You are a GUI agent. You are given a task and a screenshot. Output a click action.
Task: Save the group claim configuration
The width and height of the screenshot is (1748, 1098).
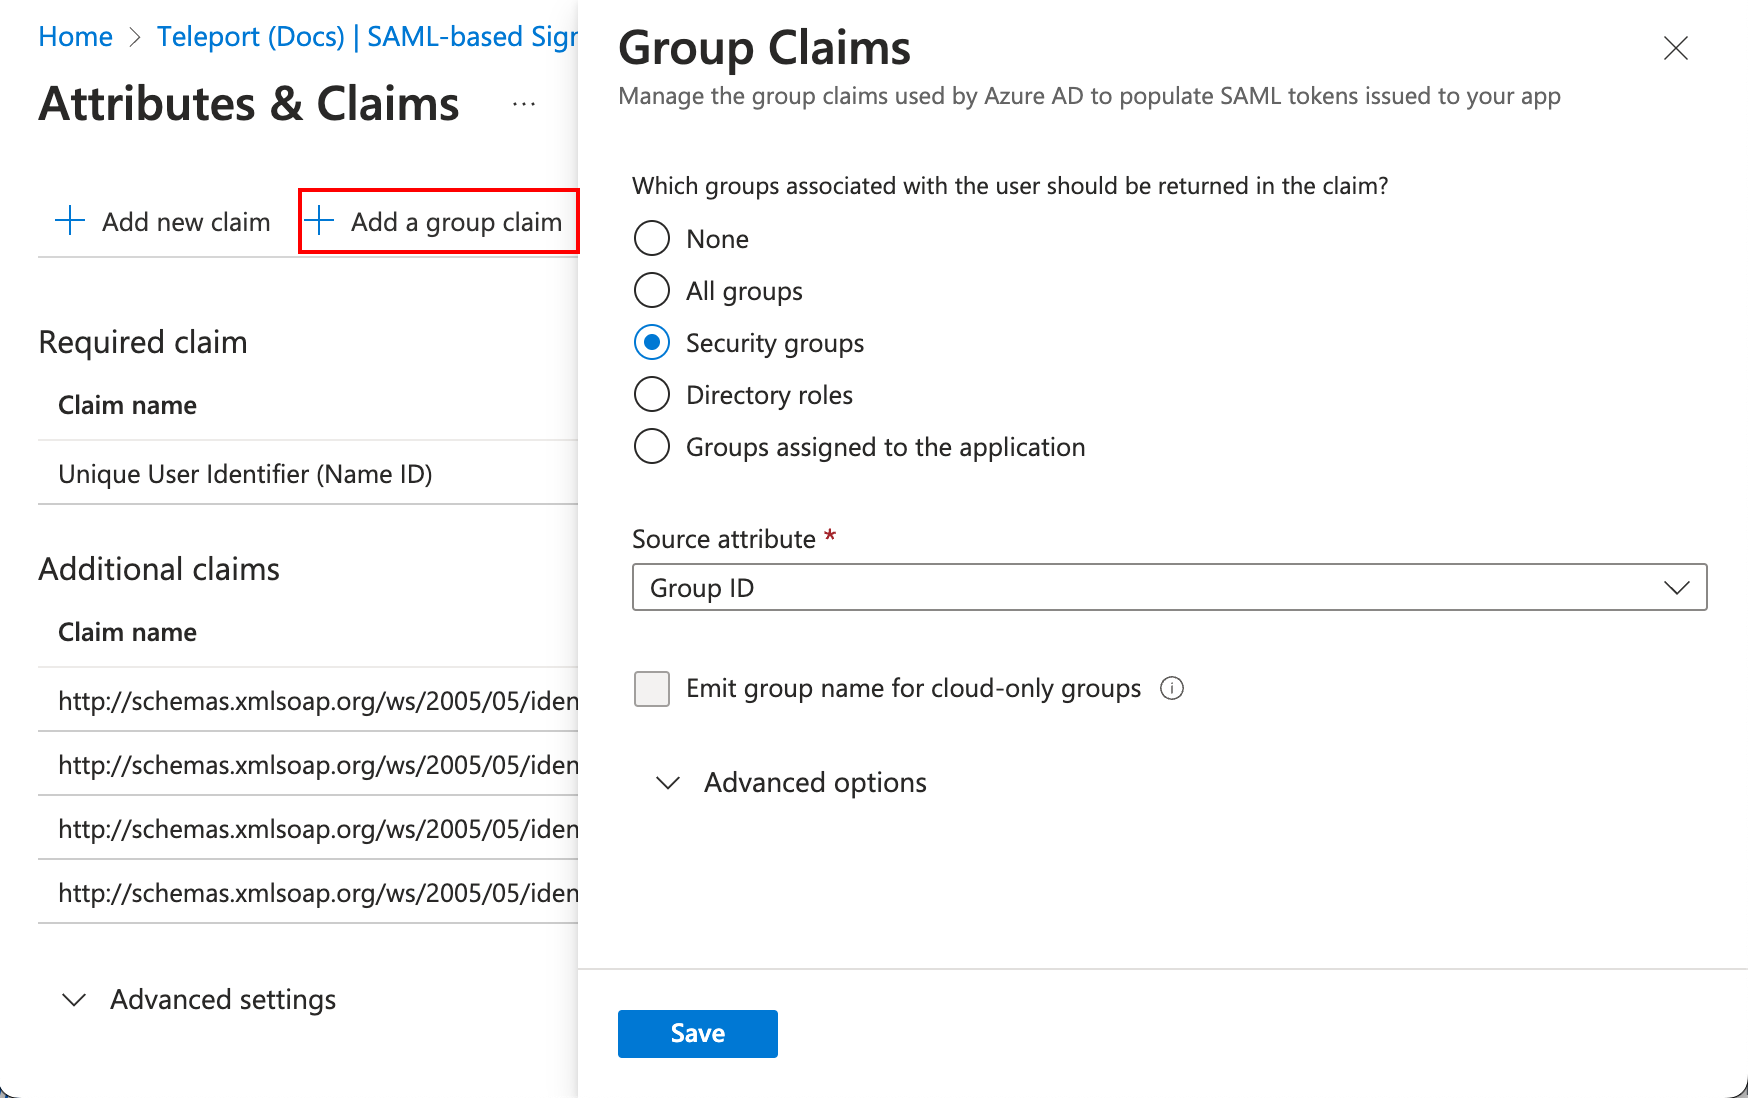point(697,1033)
